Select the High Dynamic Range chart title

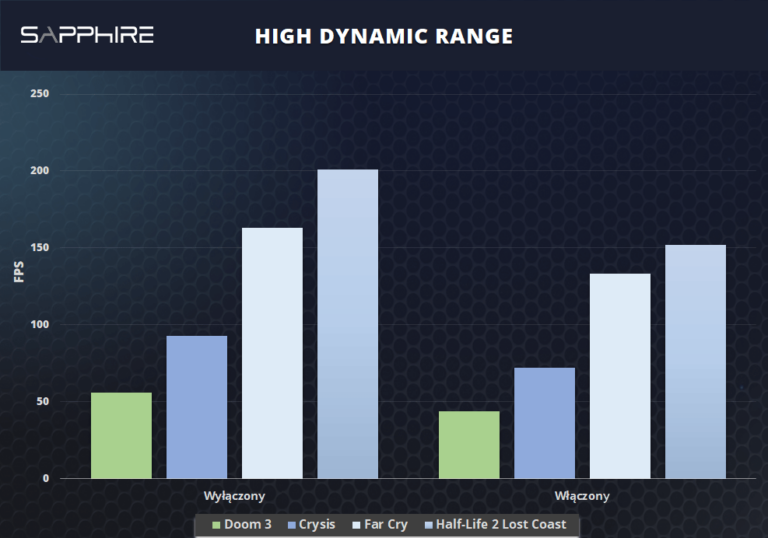(x=383, y=37)
